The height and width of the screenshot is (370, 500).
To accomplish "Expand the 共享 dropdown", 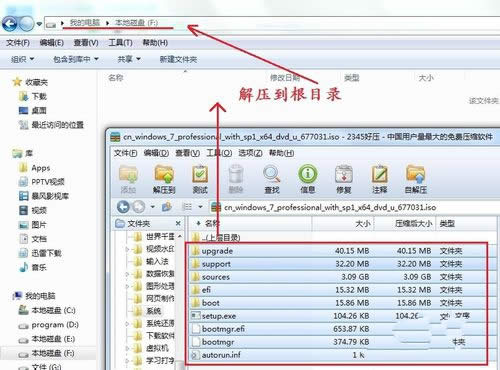I will tap(129, 59).
